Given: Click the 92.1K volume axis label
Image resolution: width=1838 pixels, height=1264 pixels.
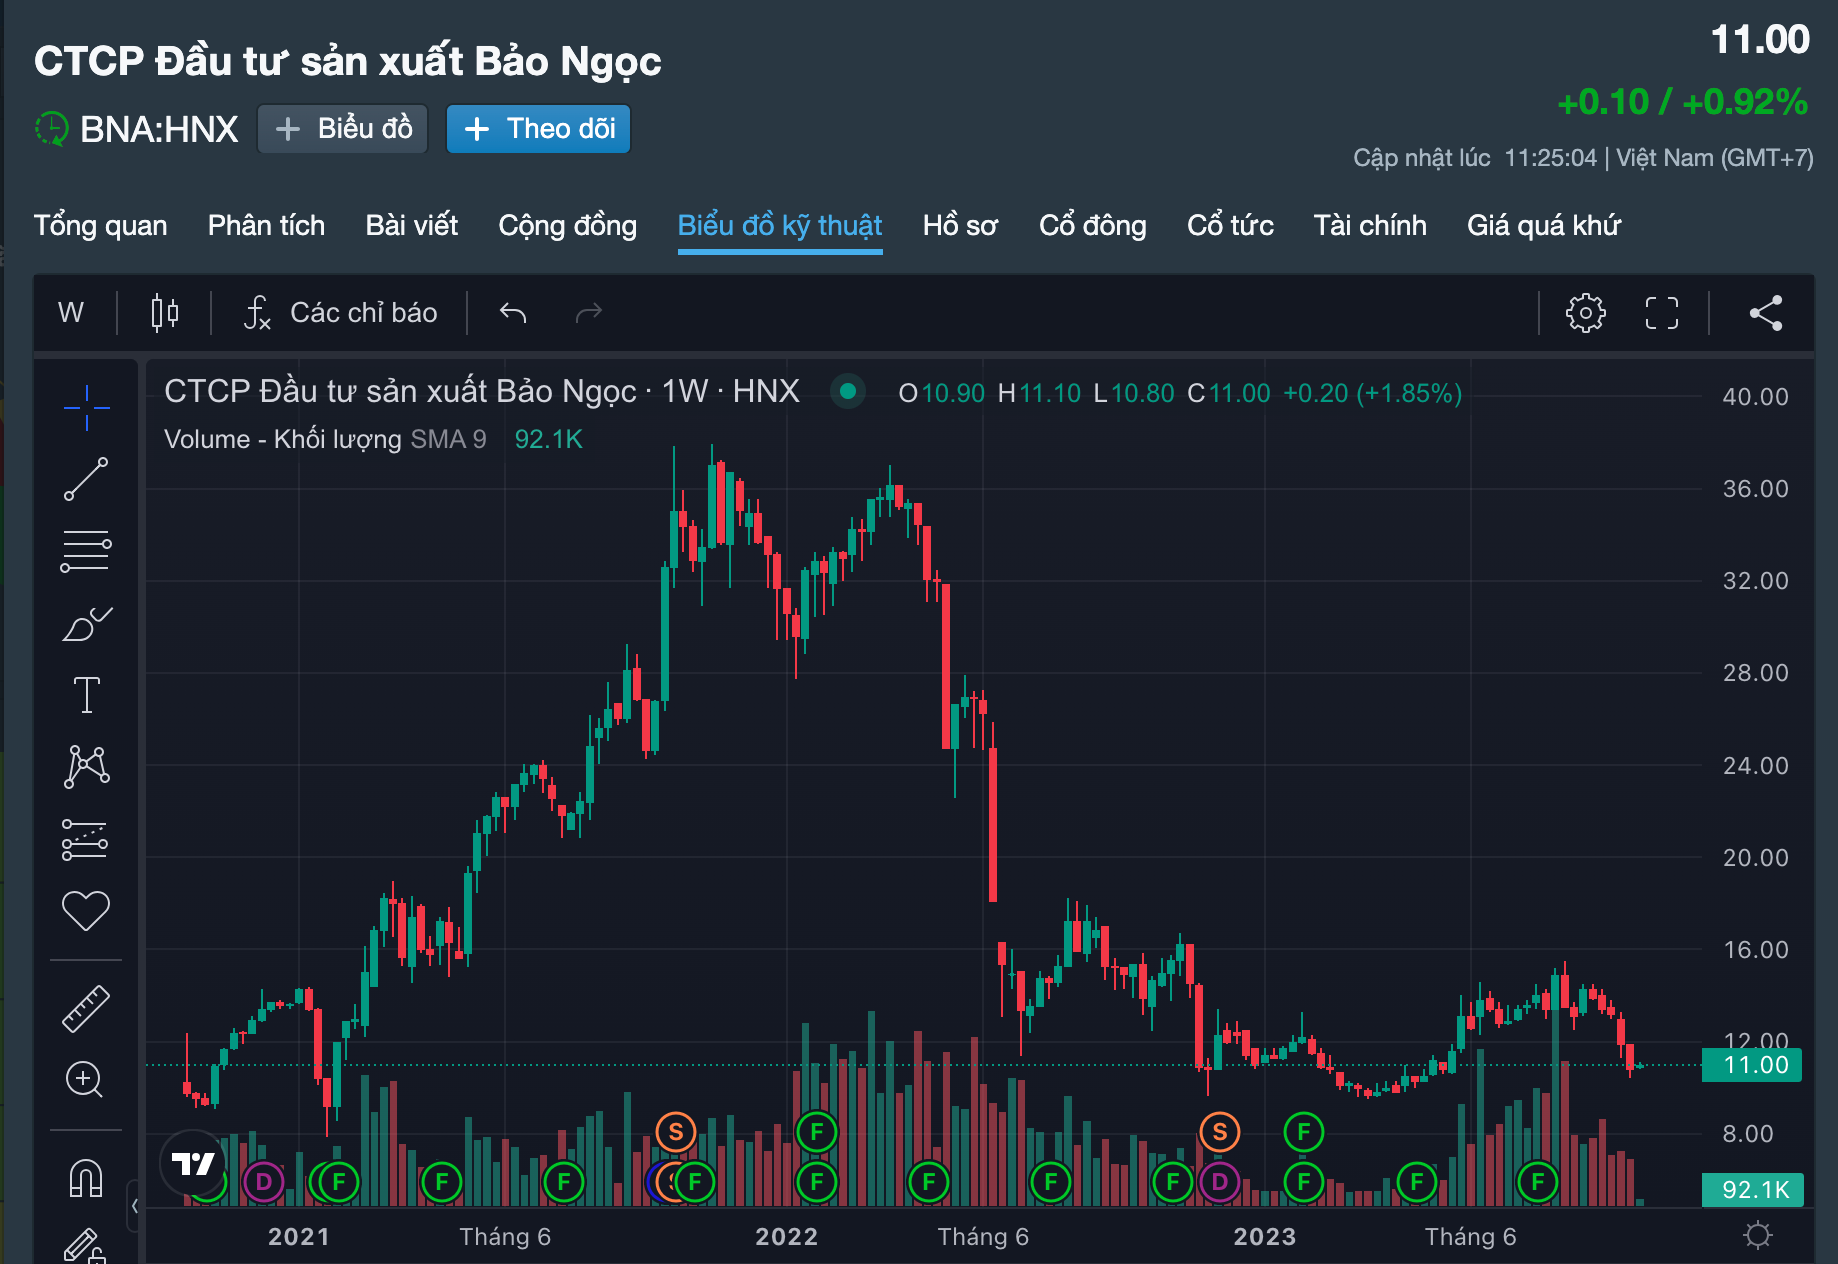Looking at the screenshot, I should [1753, 1190].
